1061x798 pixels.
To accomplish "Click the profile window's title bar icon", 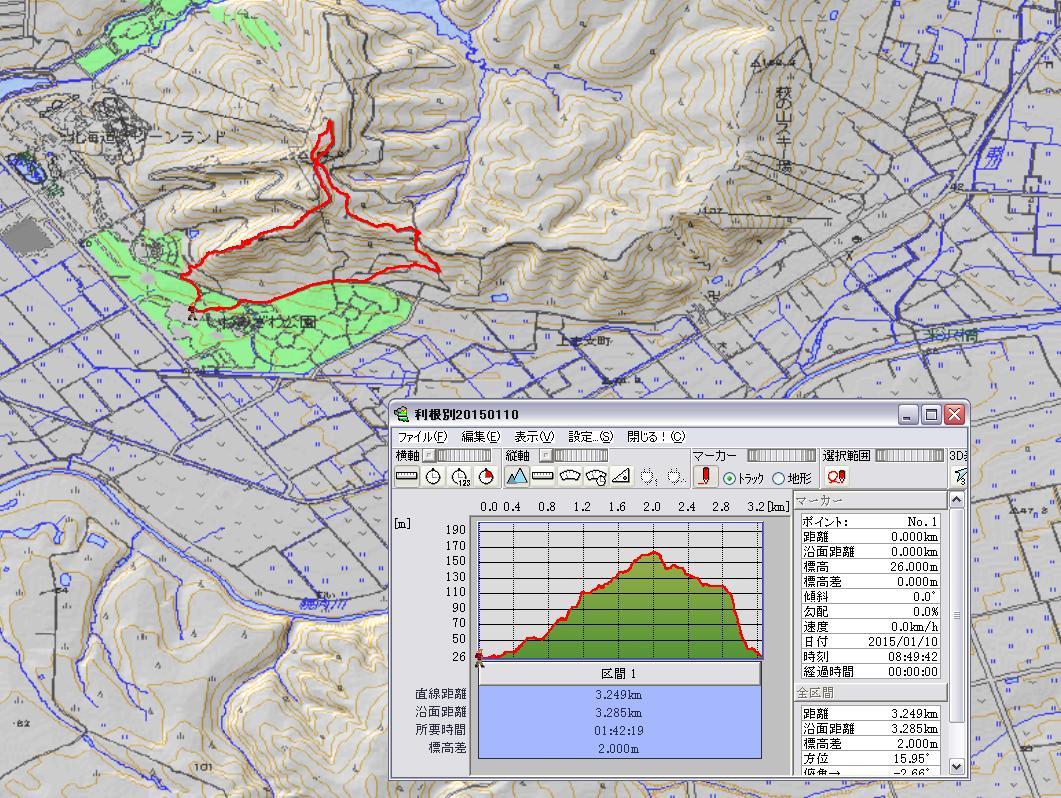I will (403, 414).
